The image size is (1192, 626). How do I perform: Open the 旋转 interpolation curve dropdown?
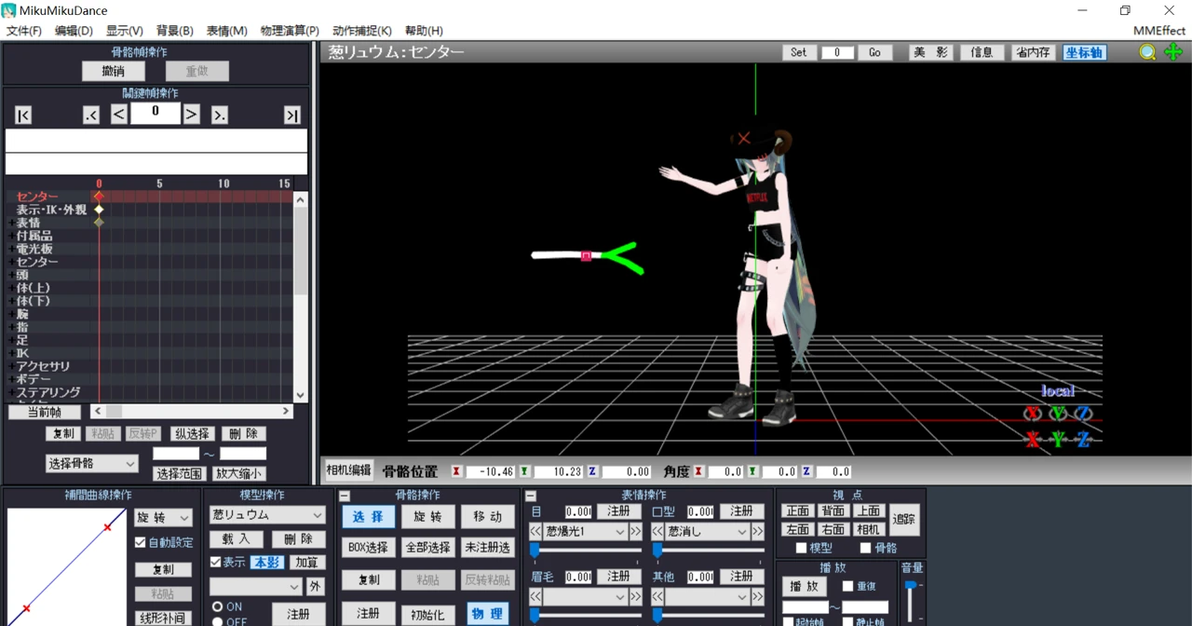point(163,517)
